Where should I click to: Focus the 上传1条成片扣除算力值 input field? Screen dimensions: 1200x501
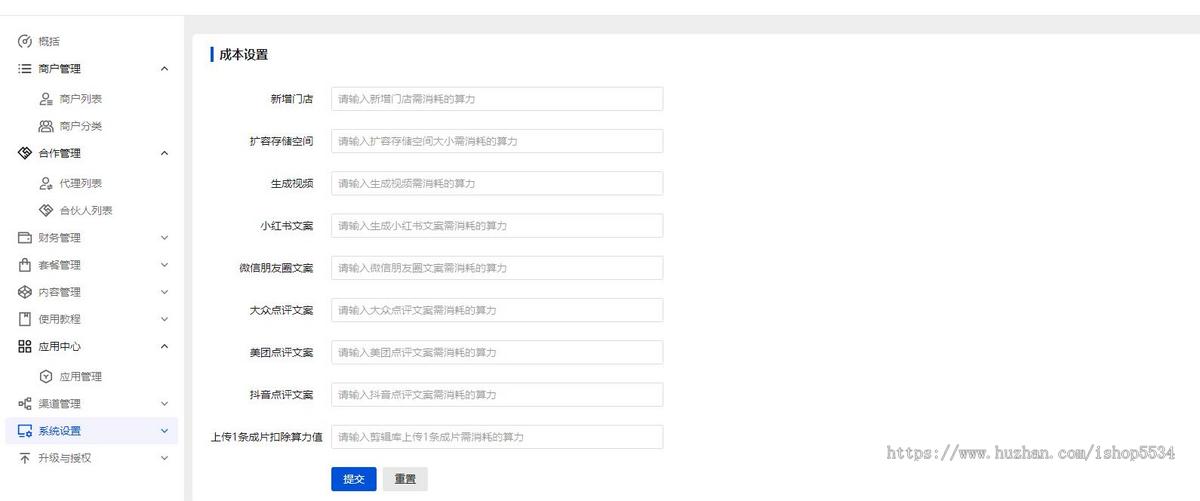click(497, 437)
